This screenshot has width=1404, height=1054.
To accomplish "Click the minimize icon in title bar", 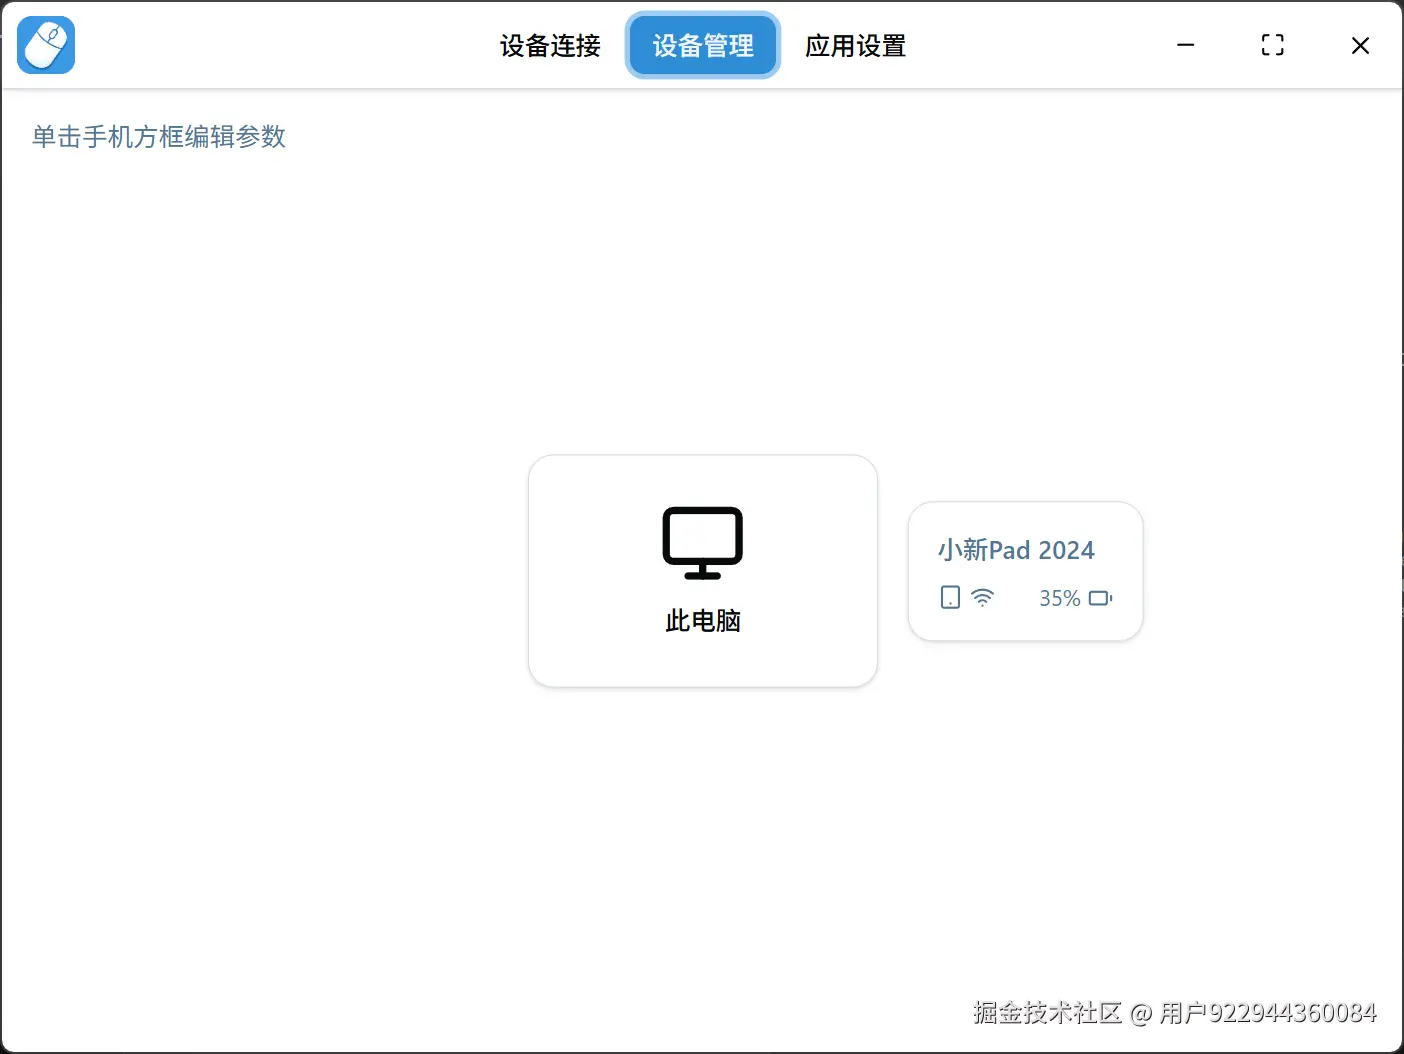I will (1185, 45).
